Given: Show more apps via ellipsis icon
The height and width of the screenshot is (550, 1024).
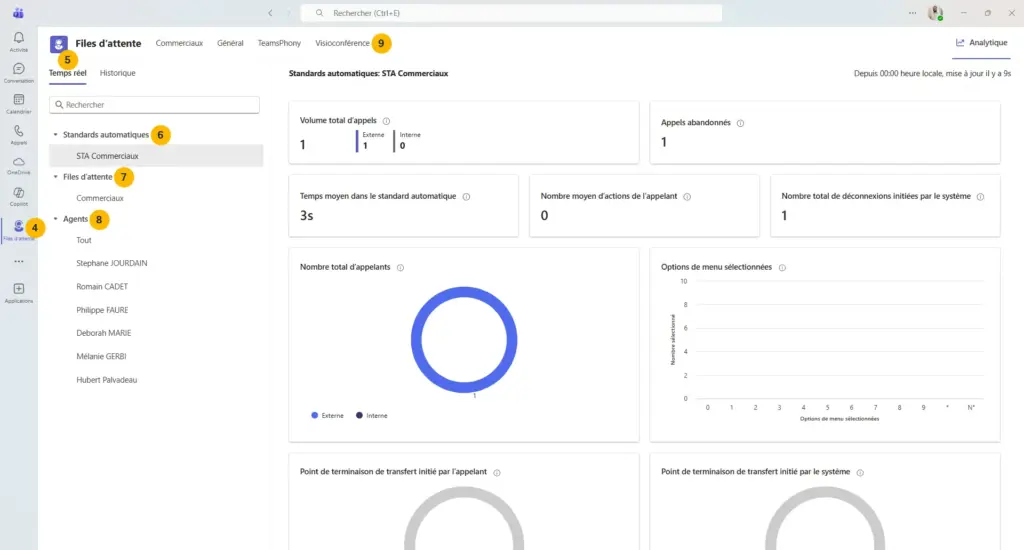Looking at the screenshot, I should 19,261.
